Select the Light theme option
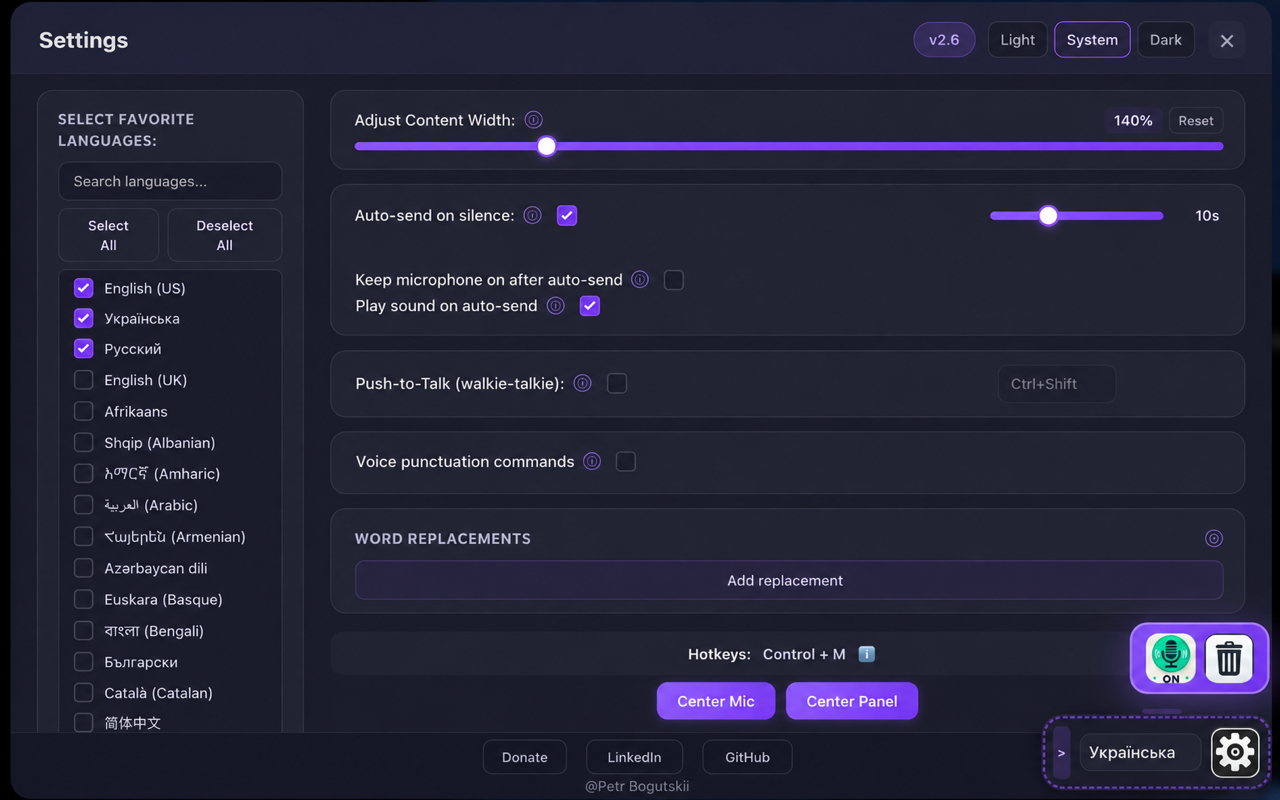The image size is (1280, 800). (x=1018, y=40)
